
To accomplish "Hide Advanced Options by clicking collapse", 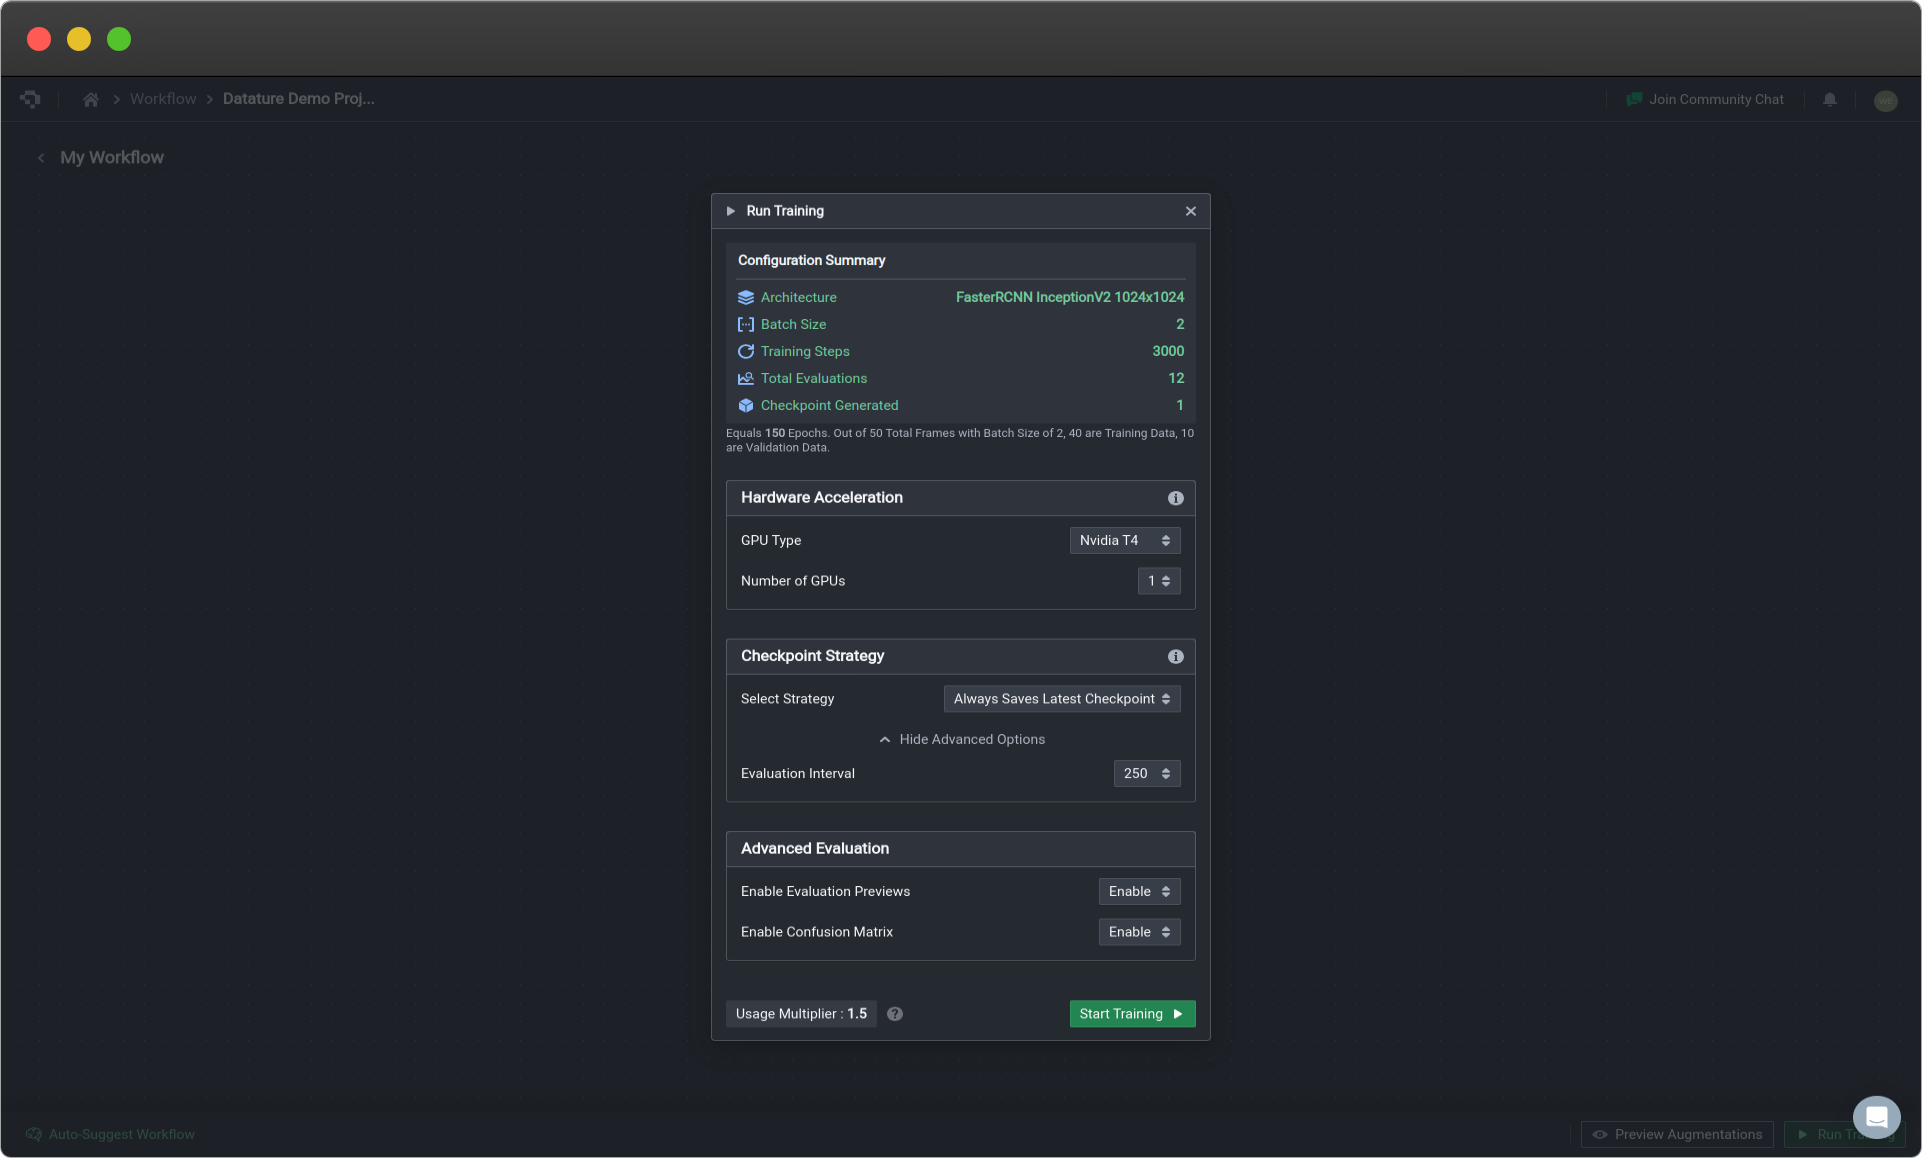I will (961, 738).
